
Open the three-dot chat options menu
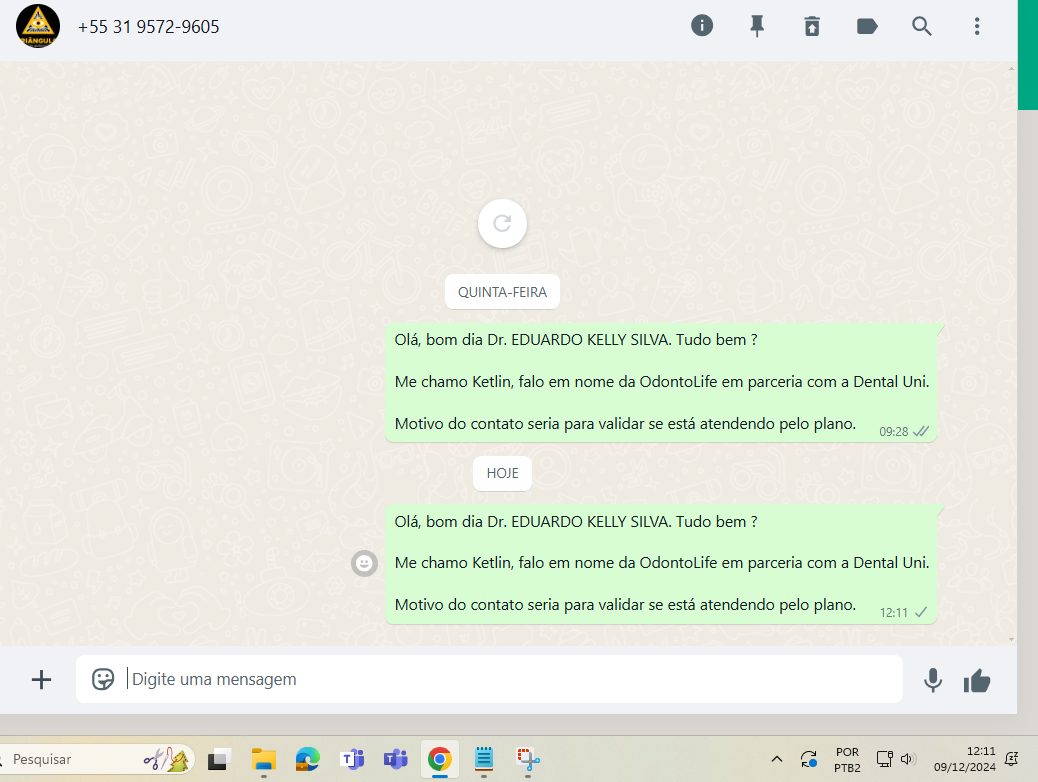(976, 26)
